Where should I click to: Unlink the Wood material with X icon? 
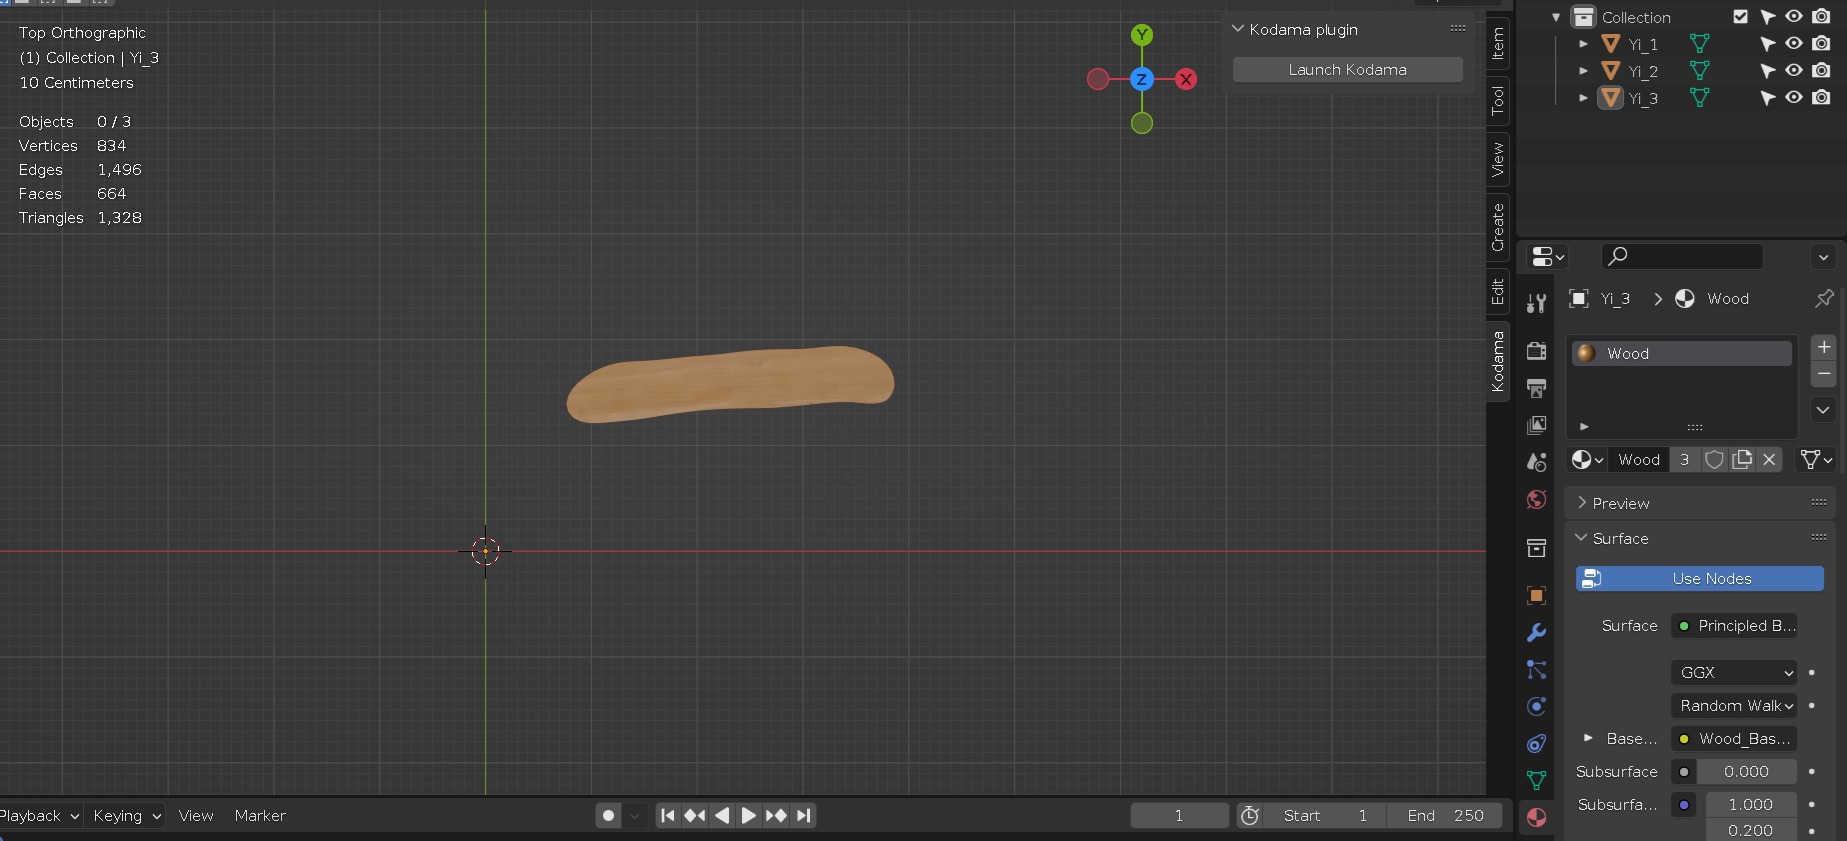tap(1769, 459)
